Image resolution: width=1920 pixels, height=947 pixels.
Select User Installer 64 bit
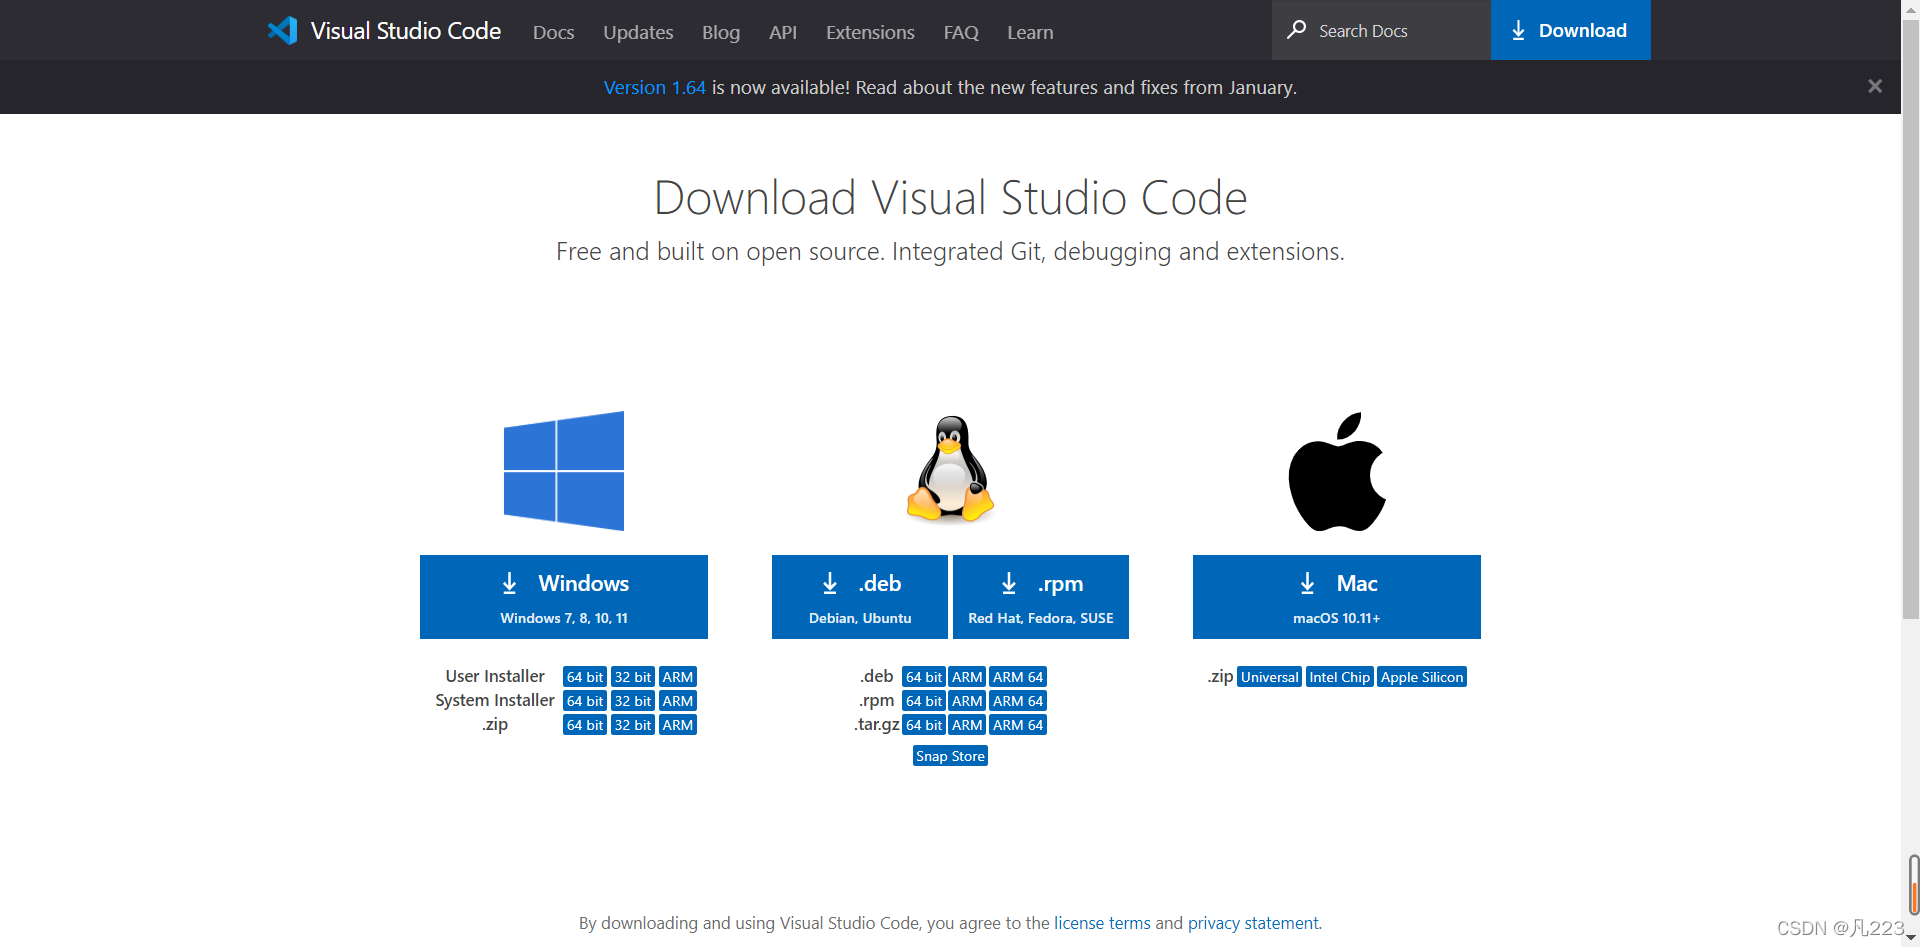coord(585,677)
